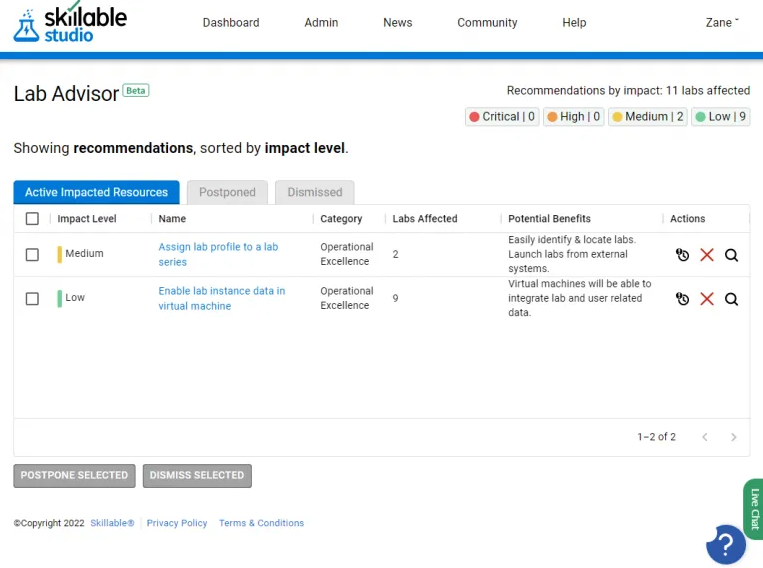This screenshot has width=763, height=568.
Task: Go to the next page arrow
Action: pos(733,437)
